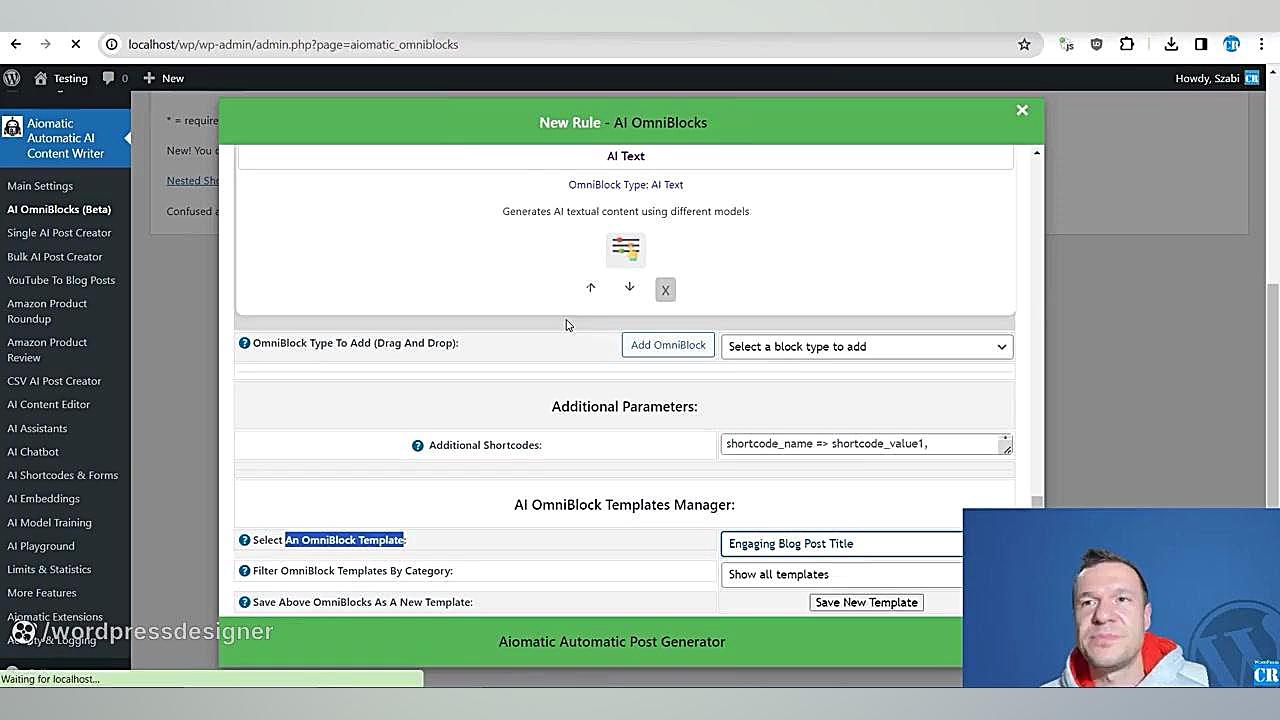Open the Extensions puzzle icon
Screen dimensions: 1280x720
click(1127, 44)
